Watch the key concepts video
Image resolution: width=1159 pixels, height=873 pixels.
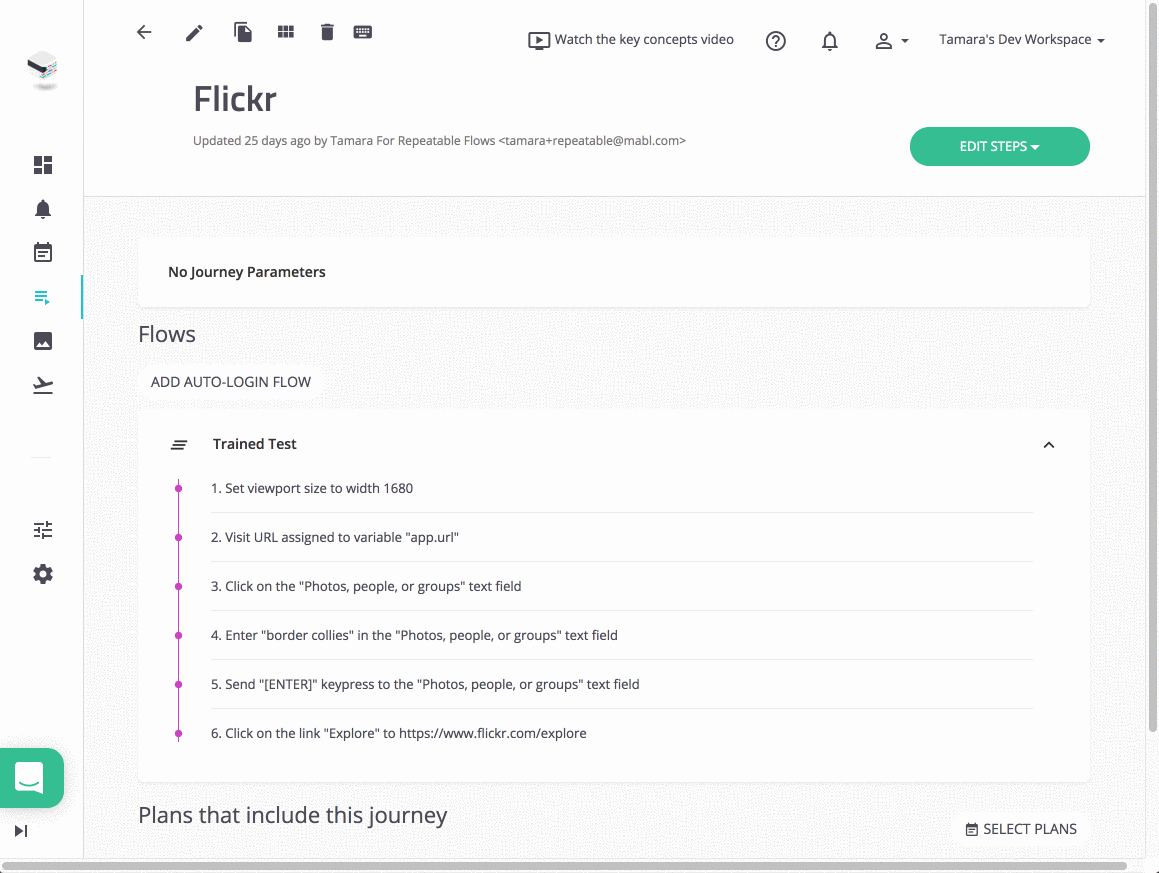(x=631, y=40)
